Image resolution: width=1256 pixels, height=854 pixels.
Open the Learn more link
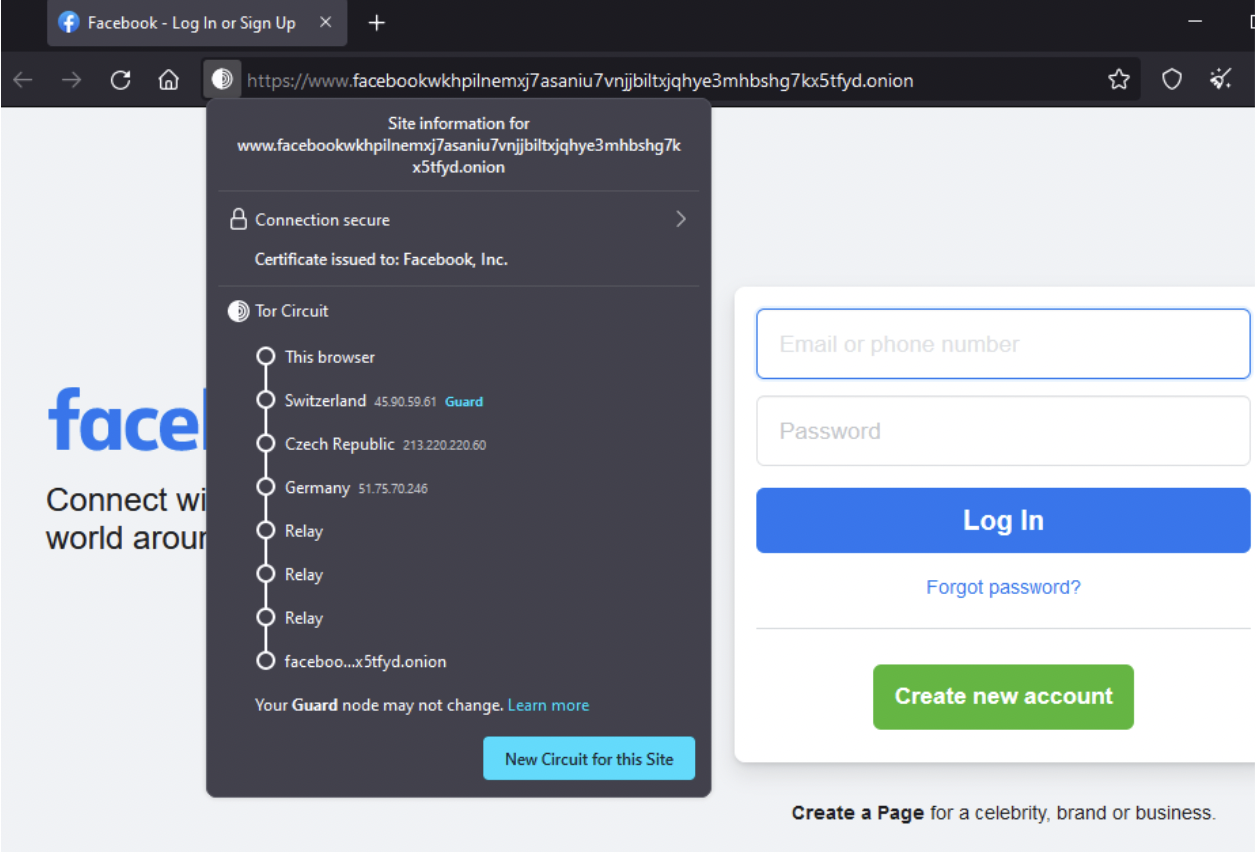pyautogui.click(x=548, y=706)
